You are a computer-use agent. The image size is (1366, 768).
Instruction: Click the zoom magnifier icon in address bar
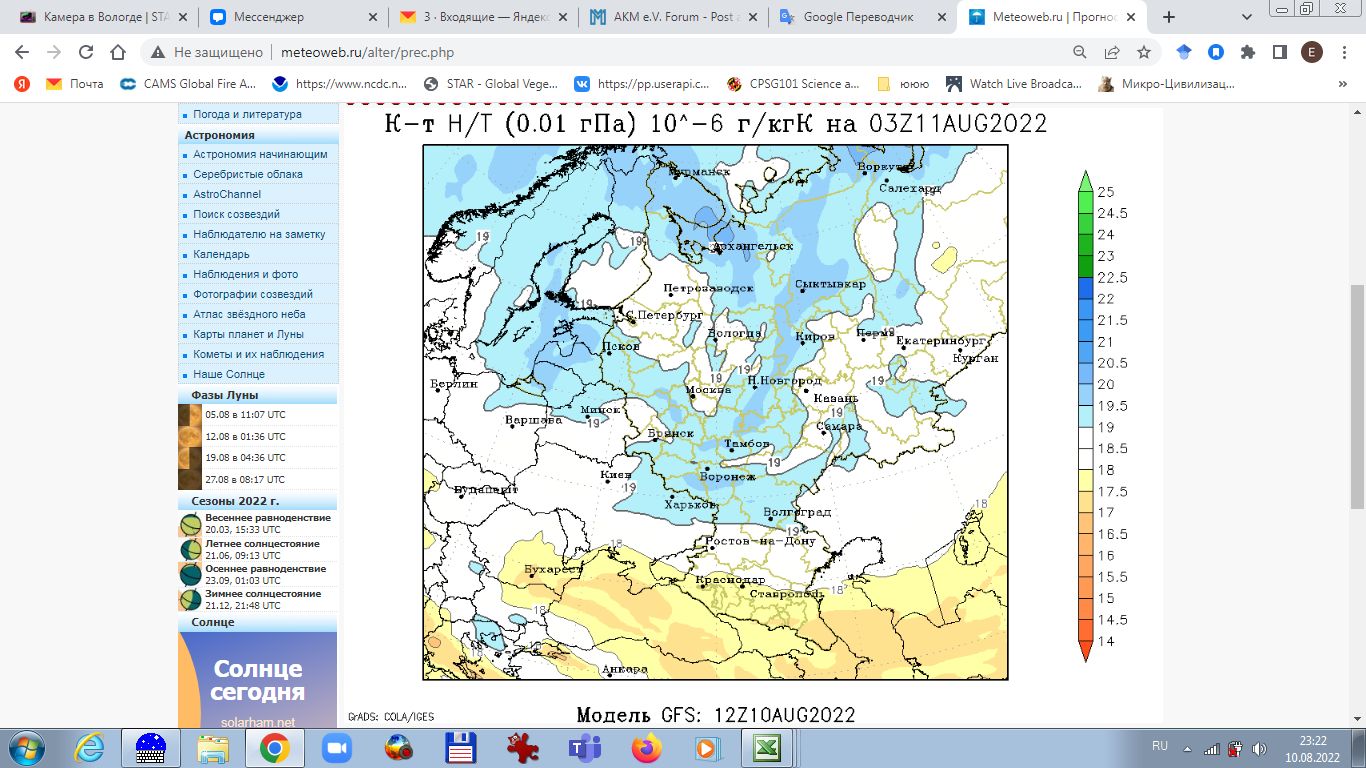coord(1080,52)
